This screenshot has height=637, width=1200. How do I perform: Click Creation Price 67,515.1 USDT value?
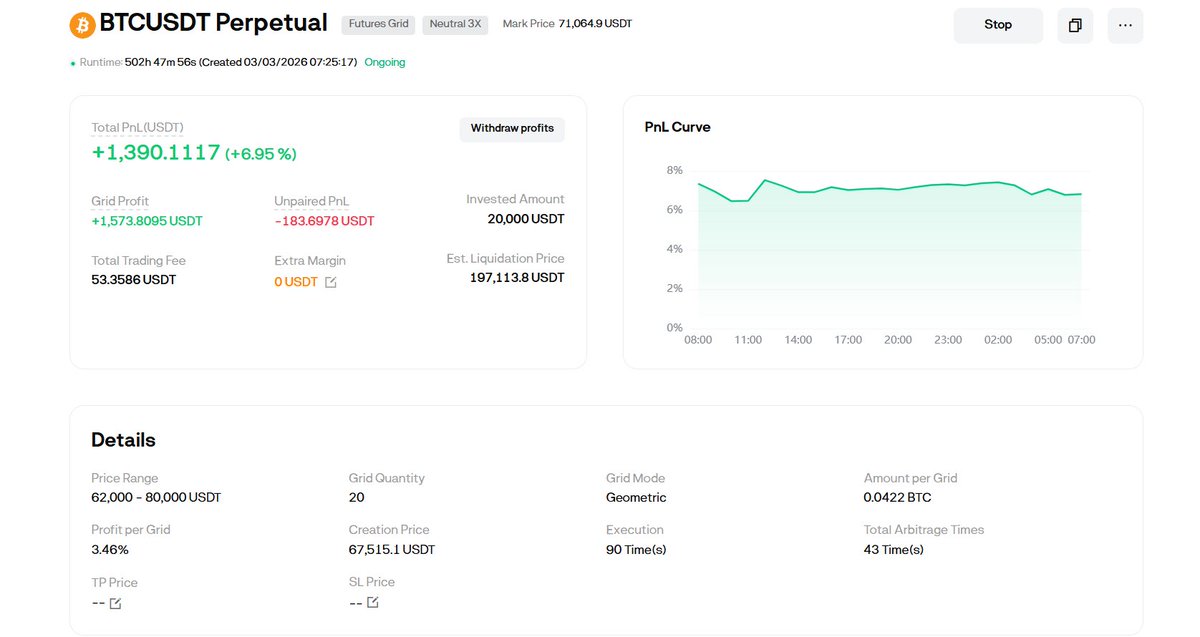(392, 550)
